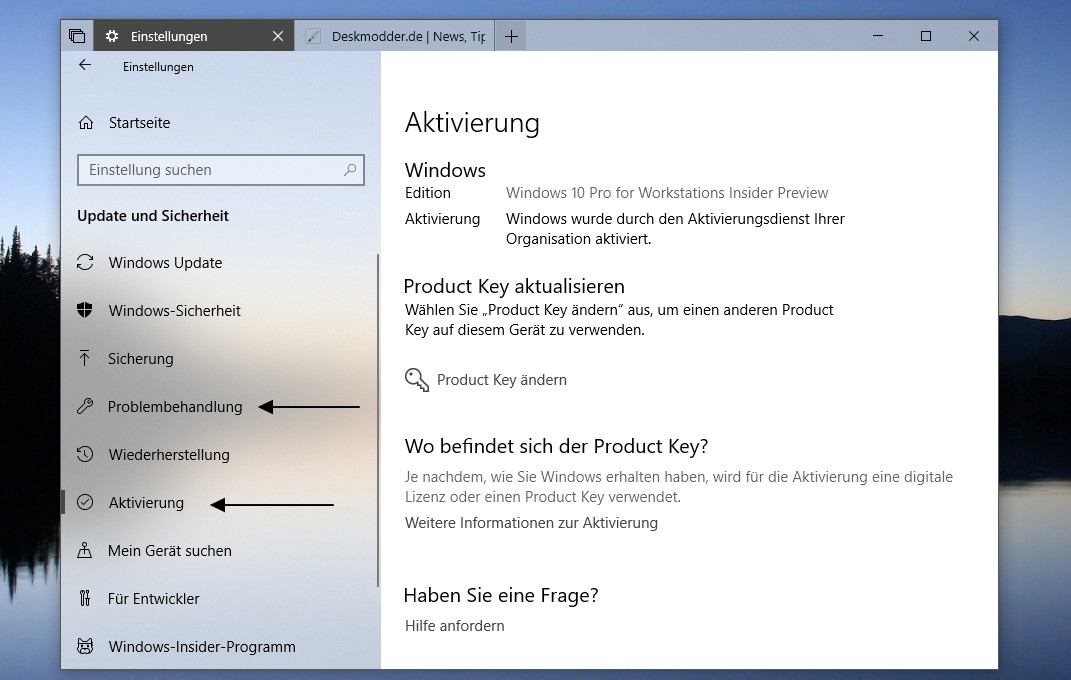Click the Für Entwickler tools icon

click(x=85, y=599)
